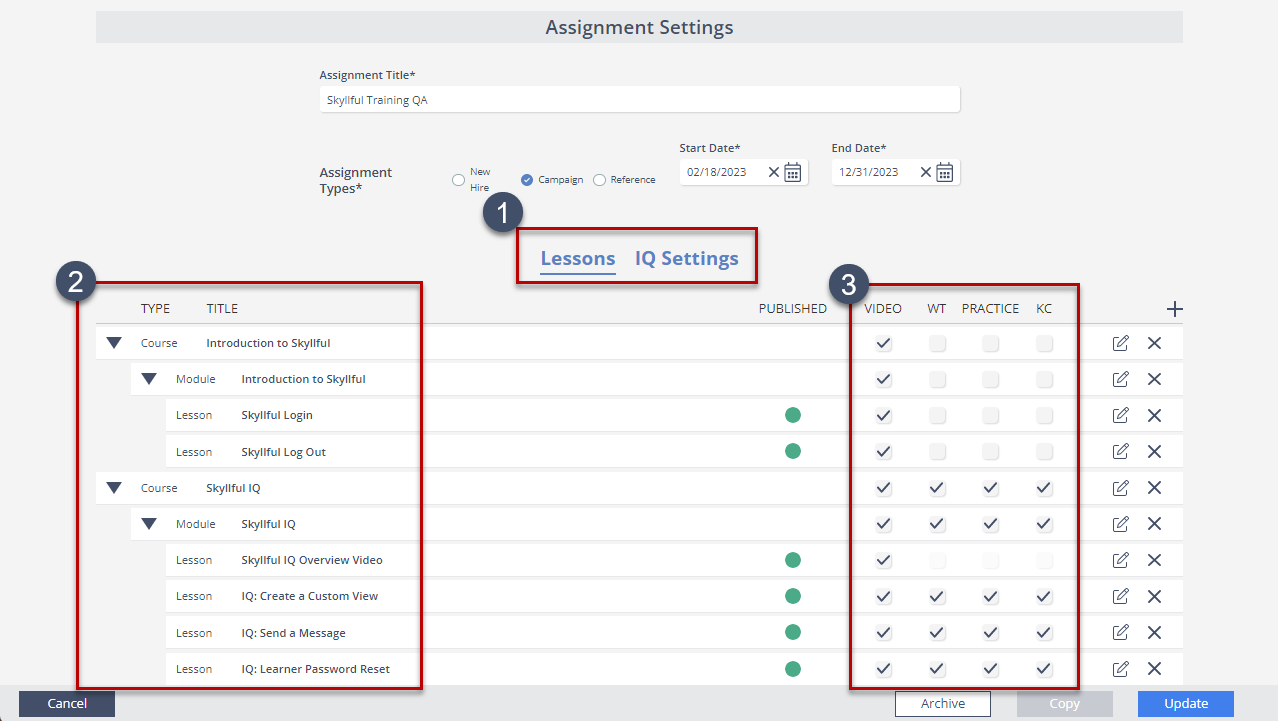
Task: Remove the Introduction to Skyllful course row
Action: [x=1154, y=343]
